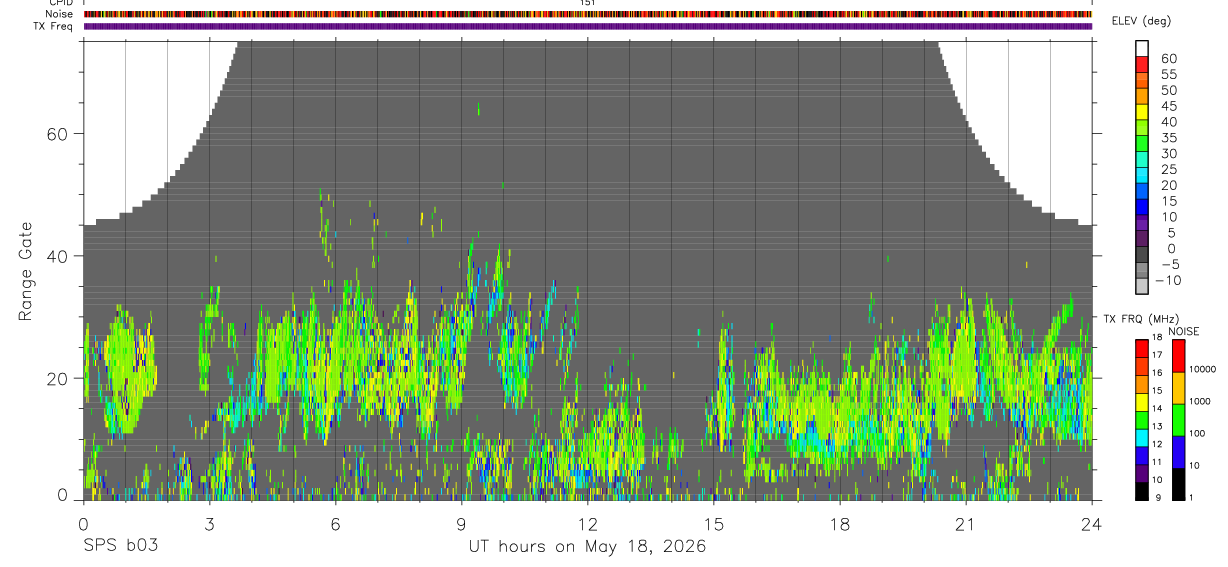
Task: Pick the red top segment of NOISE bar
Action: pyautogui.click(x=1178, y=356)
